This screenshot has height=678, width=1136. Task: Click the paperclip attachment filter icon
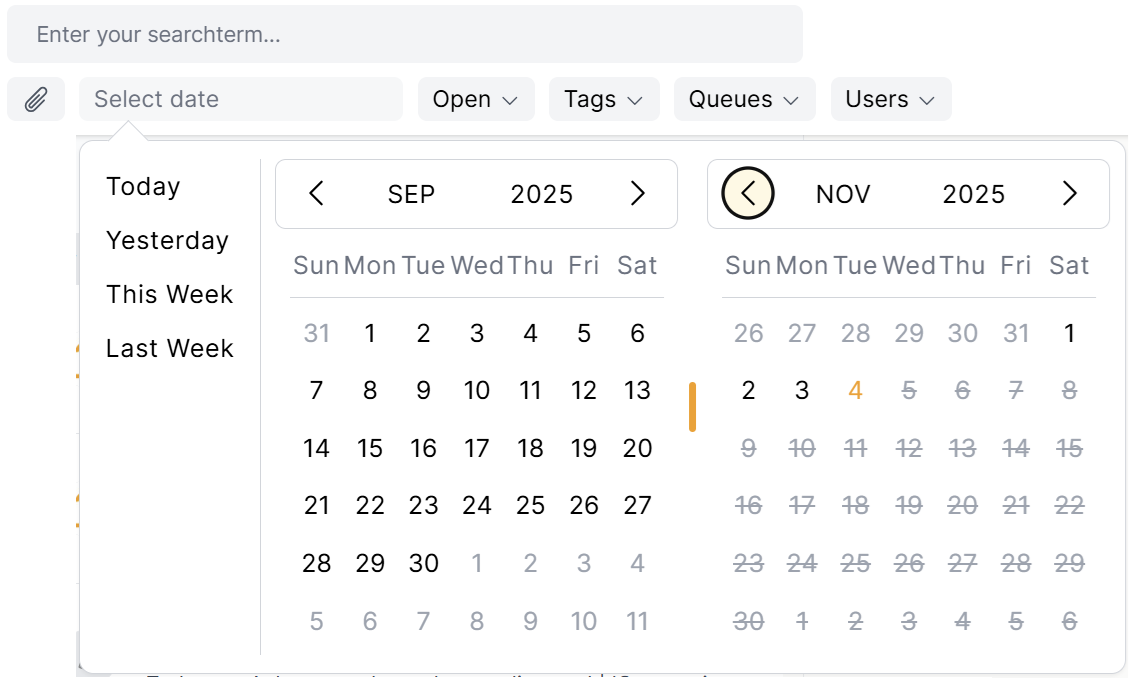pos(36,99)
